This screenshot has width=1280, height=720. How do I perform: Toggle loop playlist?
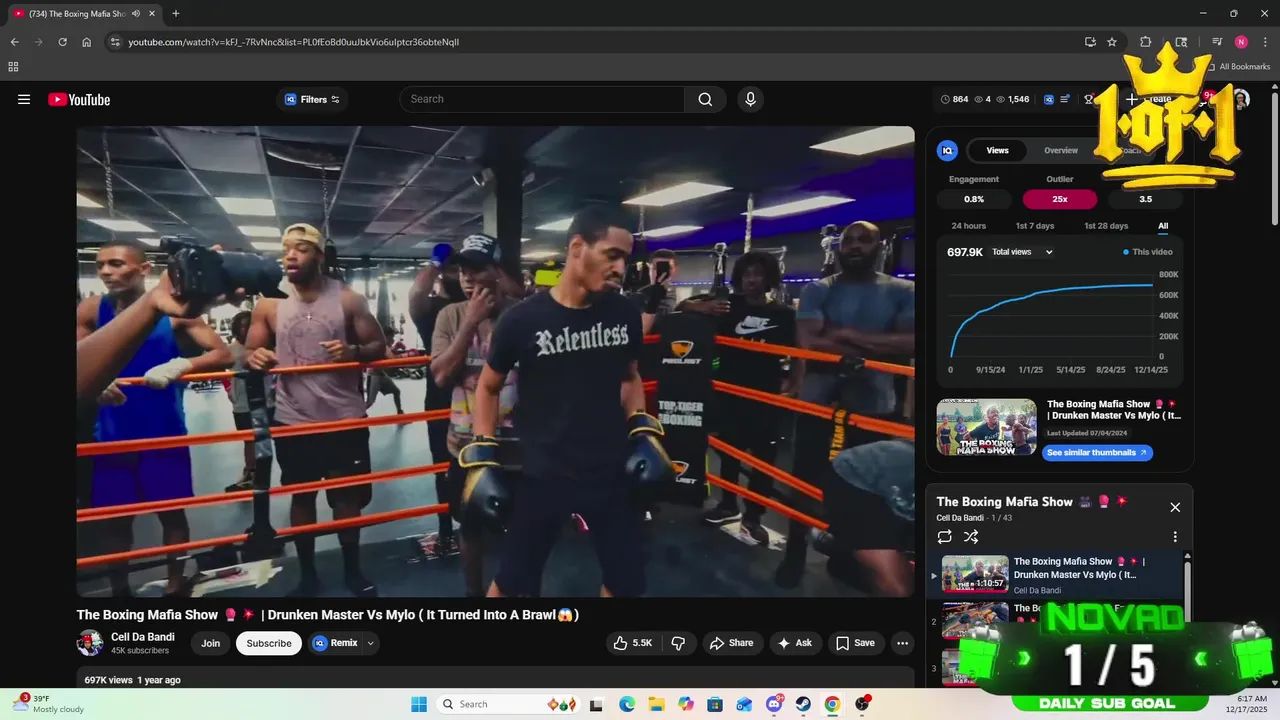click(945, 537)
